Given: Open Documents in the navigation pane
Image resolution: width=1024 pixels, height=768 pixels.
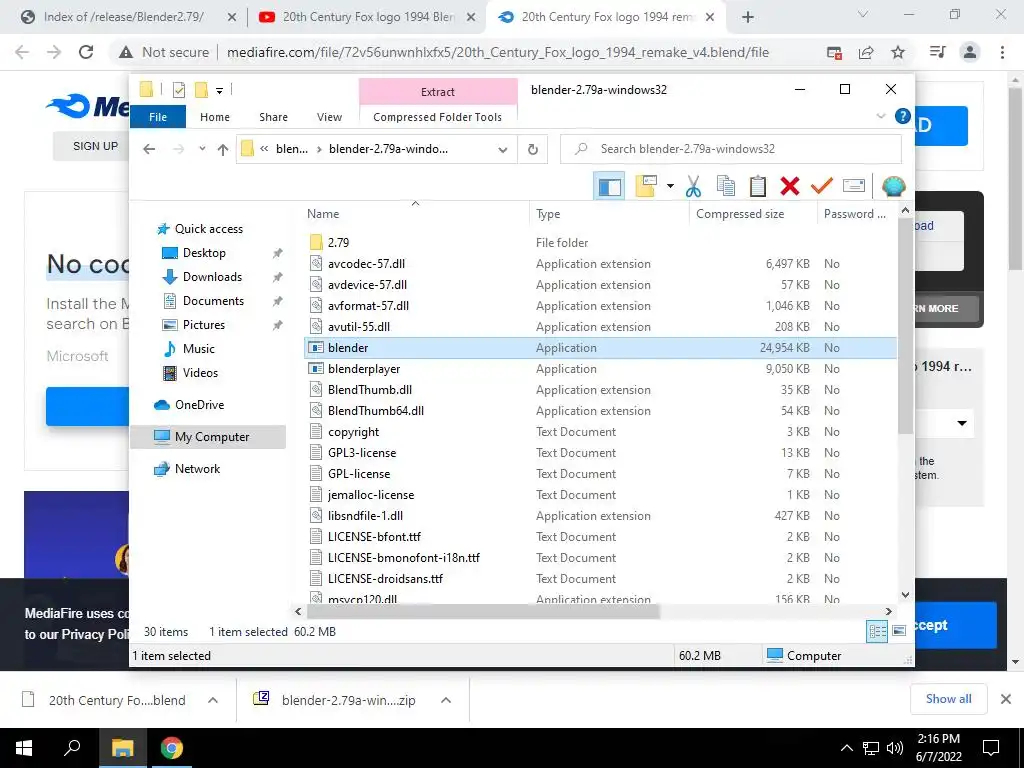Looking at the screenshot, I should (213, 301).
